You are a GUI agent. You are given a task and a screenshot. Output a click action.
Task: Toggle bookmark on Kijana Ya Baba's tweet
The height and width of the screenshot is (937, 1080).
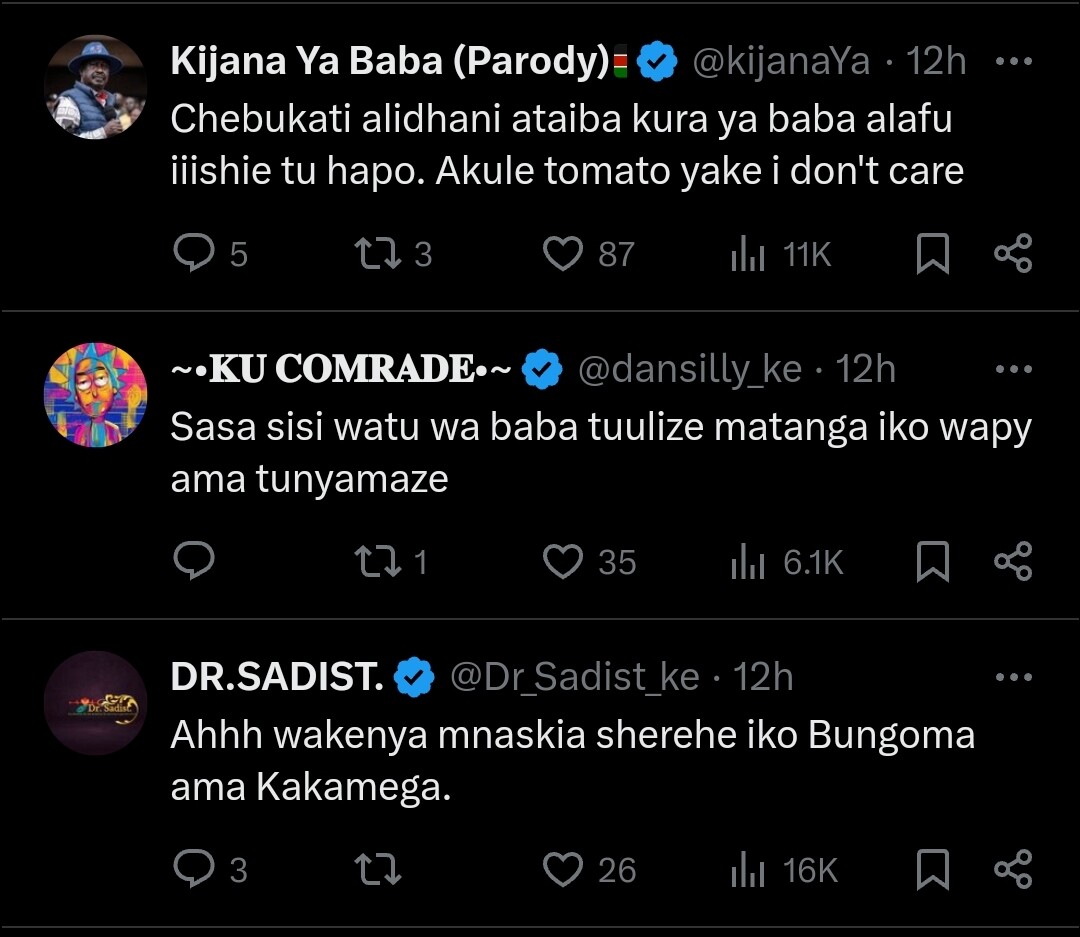coord(932,254)
